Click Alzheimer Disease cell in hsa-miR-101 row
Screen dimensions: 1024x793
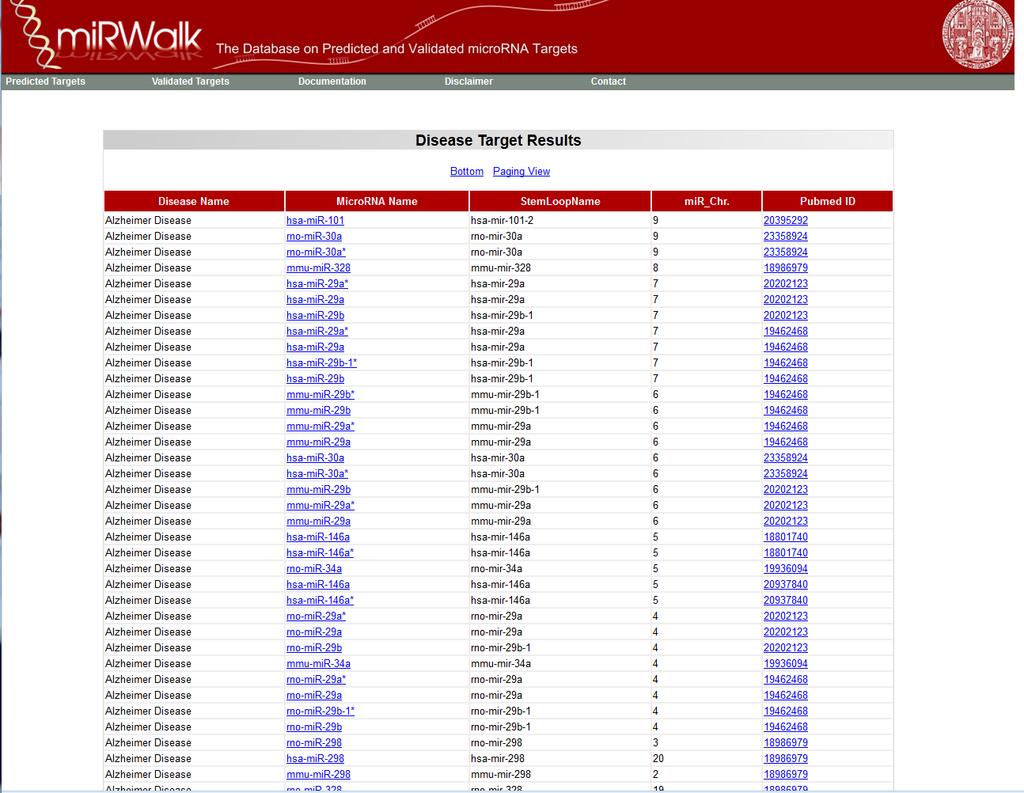click(x=148, y=221)
